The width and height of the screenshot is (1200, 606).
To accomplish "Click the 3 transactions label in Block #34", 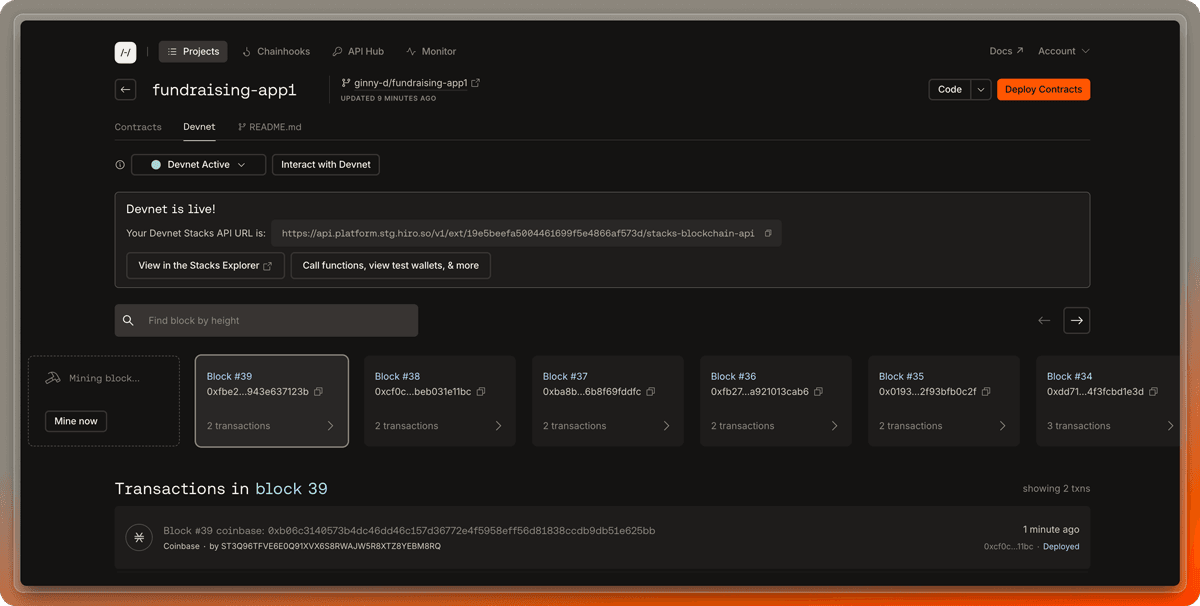I will coord(1078,426).
